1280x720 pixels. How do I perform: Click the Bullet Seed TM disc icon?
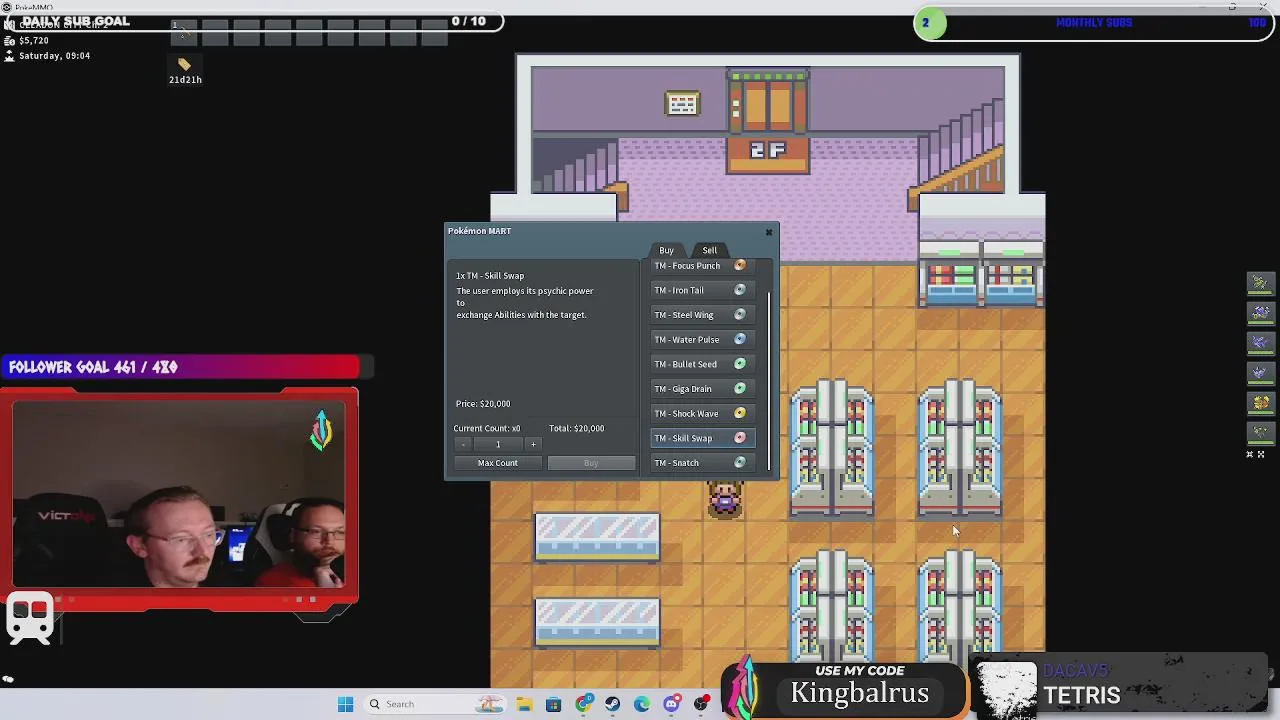(x=740, y=364)
